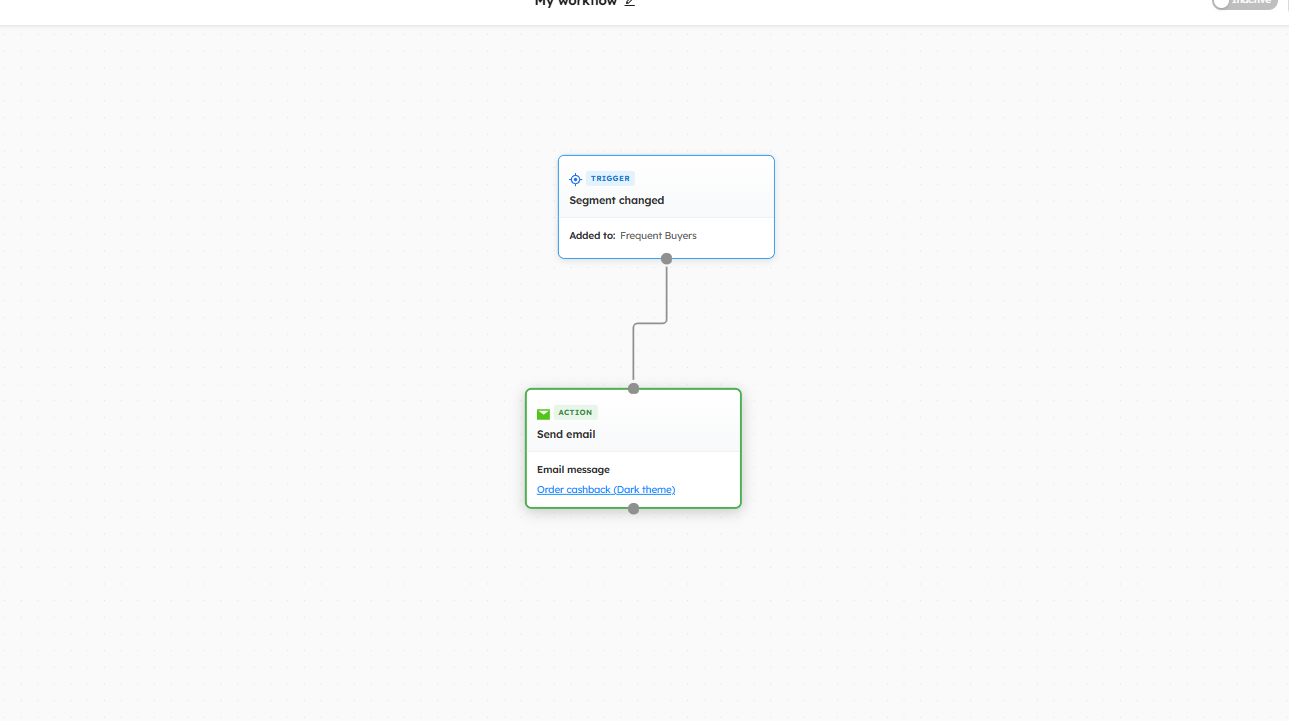The width and height of the screenshot is (1289, 721).
Task: Click the green envelope email icon
Action: (x=543, y=414)
